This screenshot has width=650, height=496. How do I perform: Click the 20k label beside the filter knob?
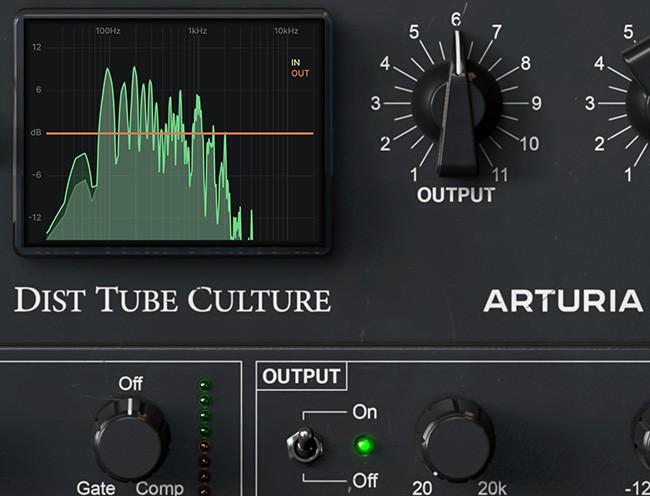coord(492,489)
